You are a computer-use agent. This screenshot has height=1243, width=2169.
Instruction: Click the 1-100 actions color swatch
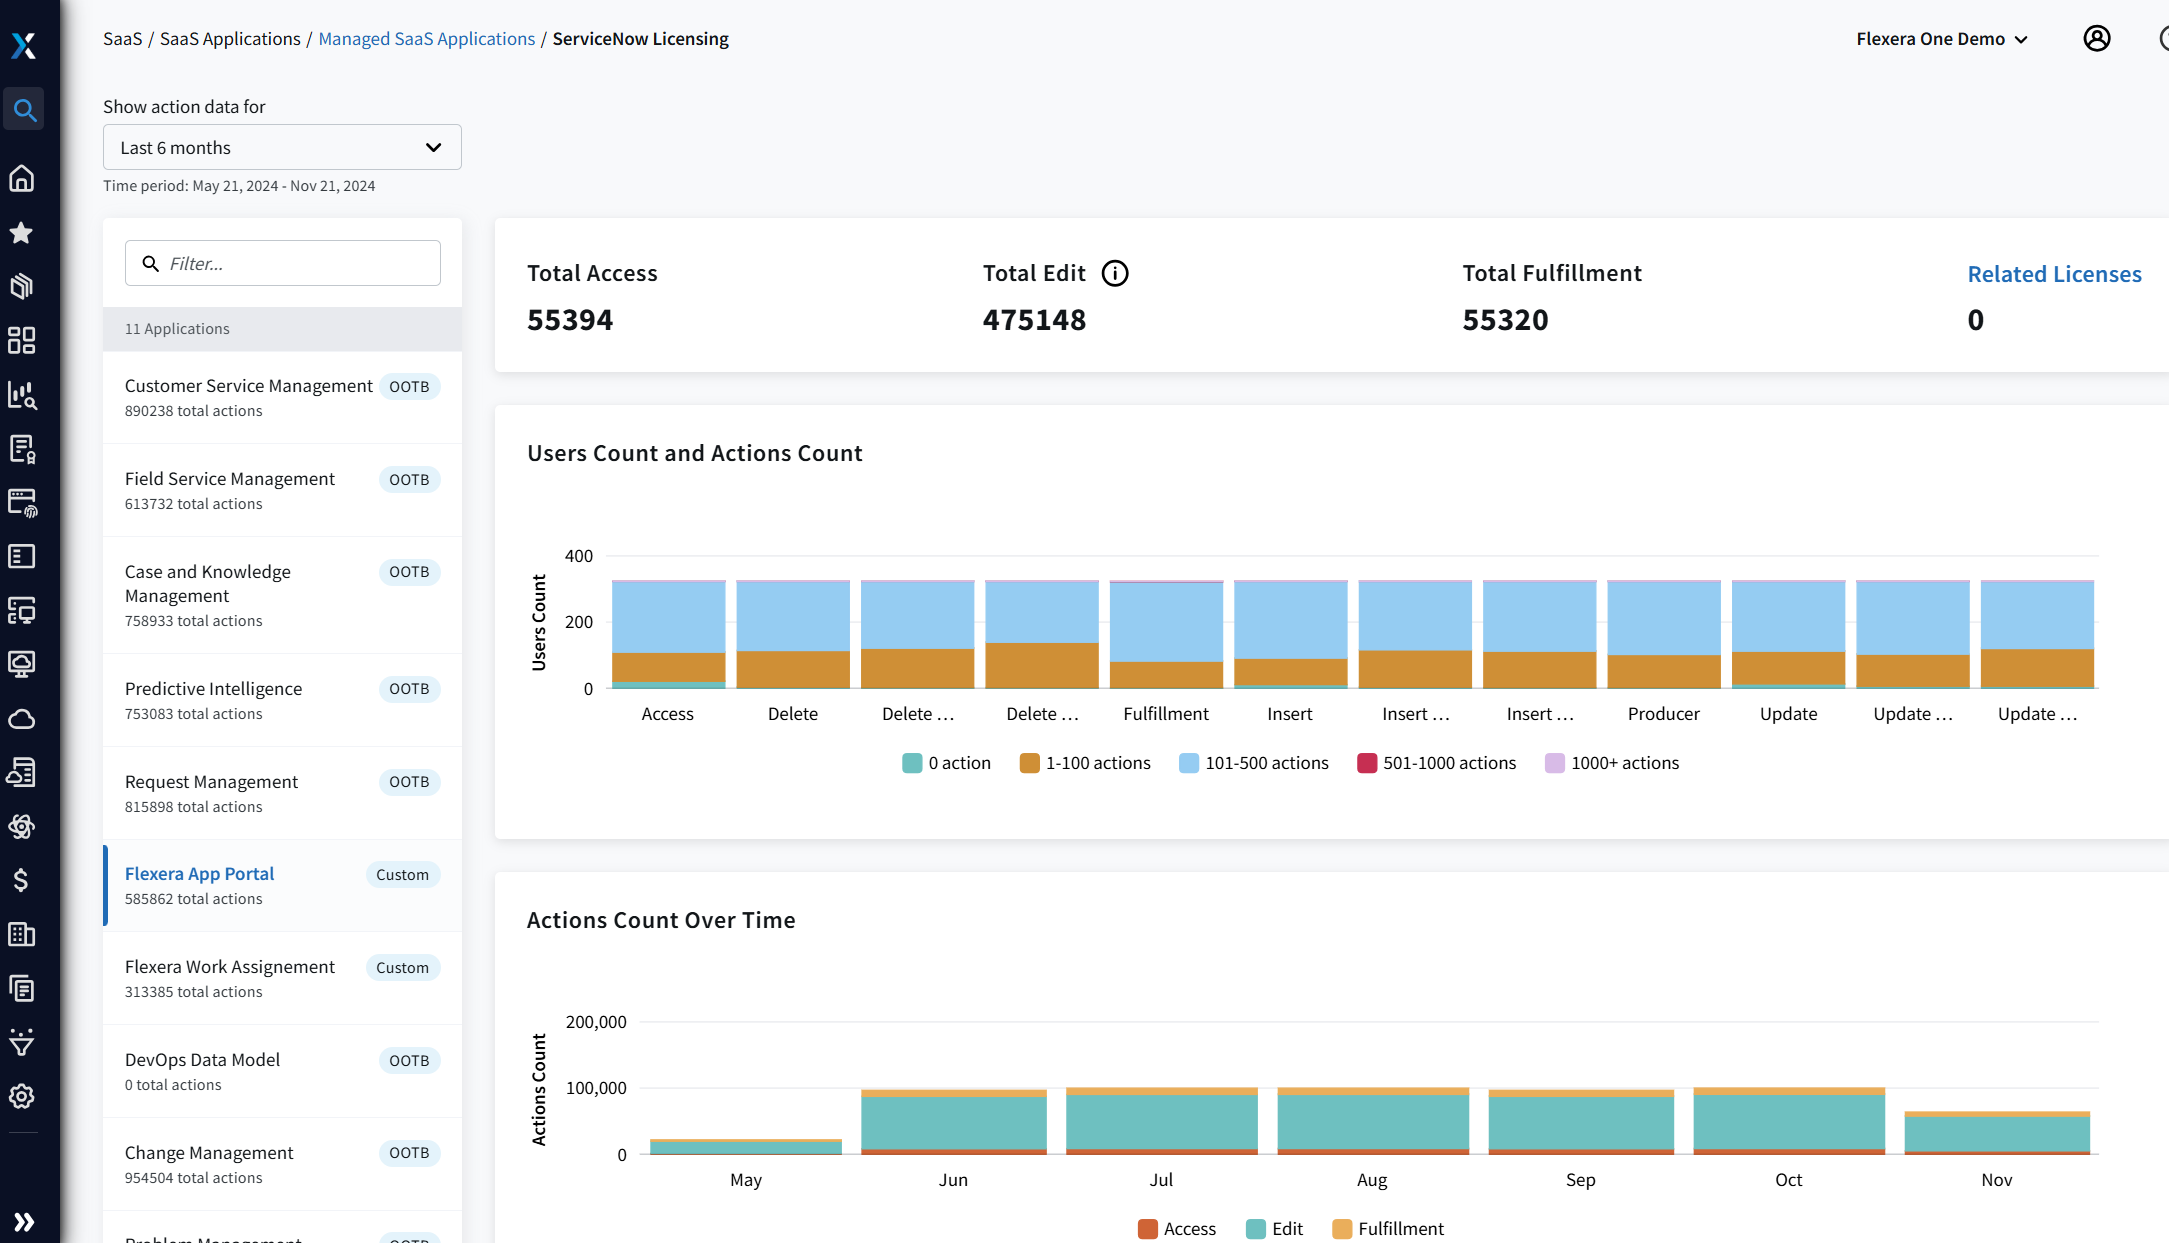[1029, 763]
